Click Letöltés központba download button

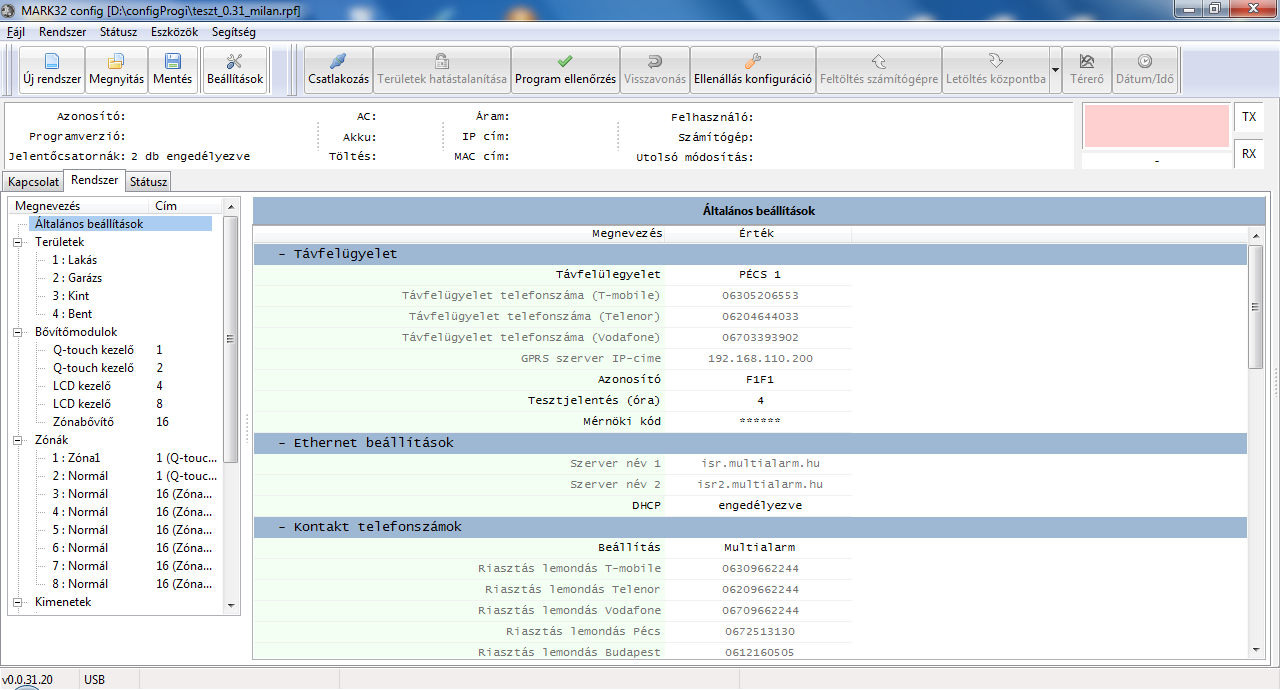coord(995,70)
